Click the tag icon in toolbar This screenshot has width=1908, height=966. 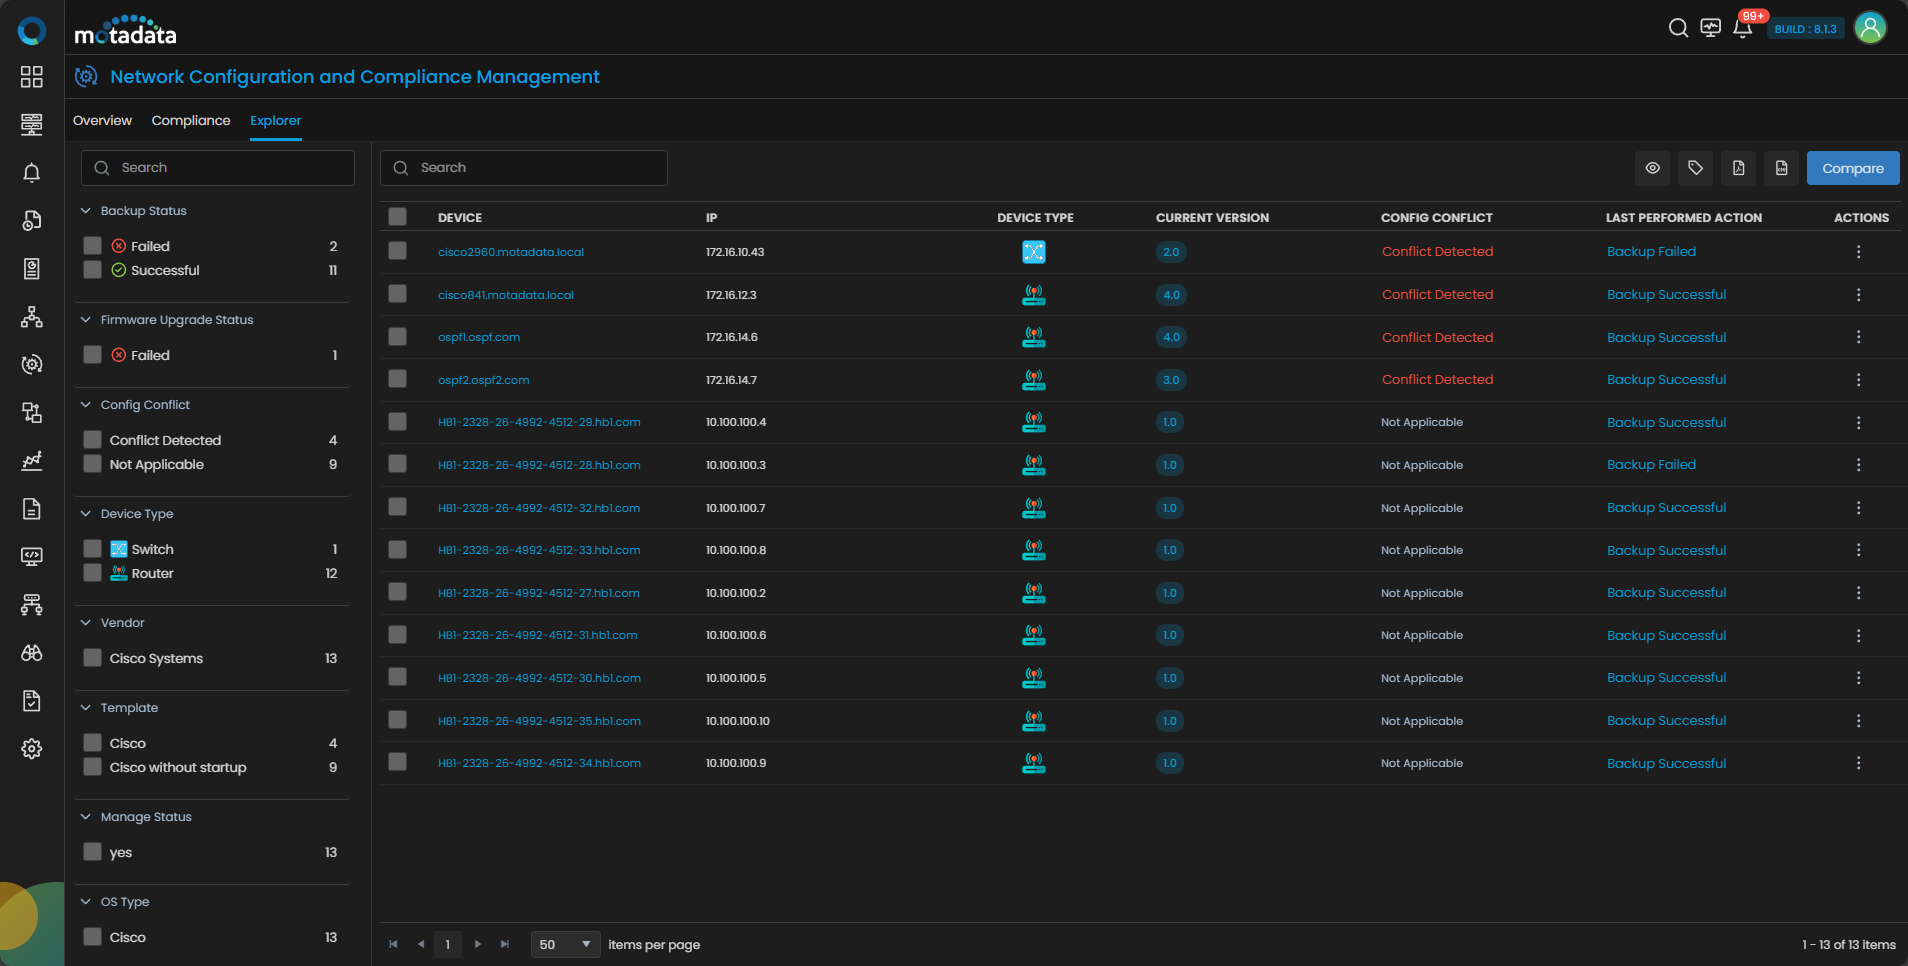(1695, 168)
